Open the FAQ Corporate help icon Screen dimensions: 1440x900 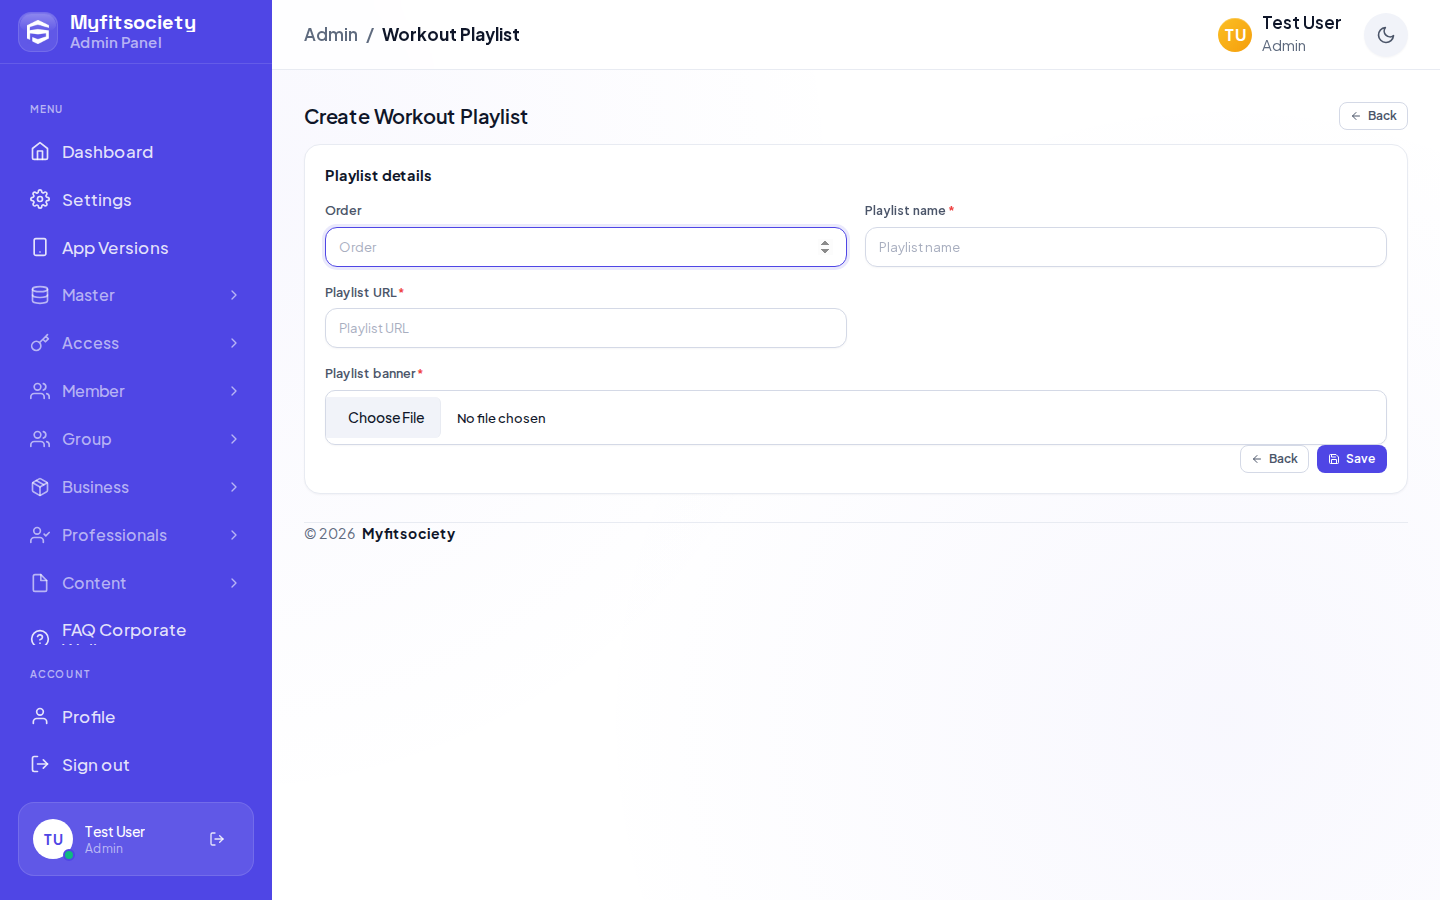[x=40, y=637]
